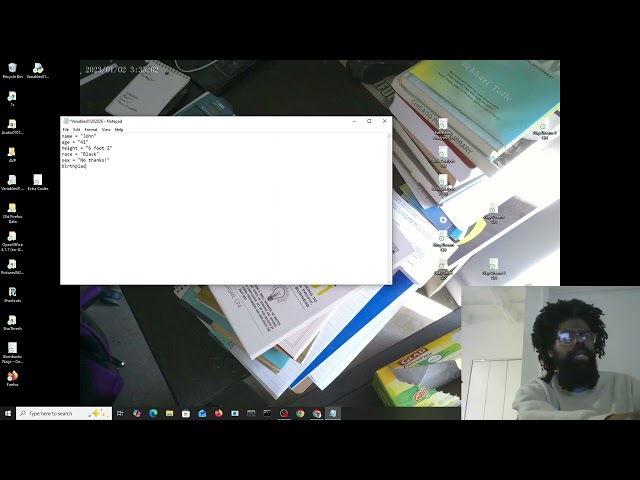
Task: Launch Microsoft Edge from the taskbar
Action: 153,413
